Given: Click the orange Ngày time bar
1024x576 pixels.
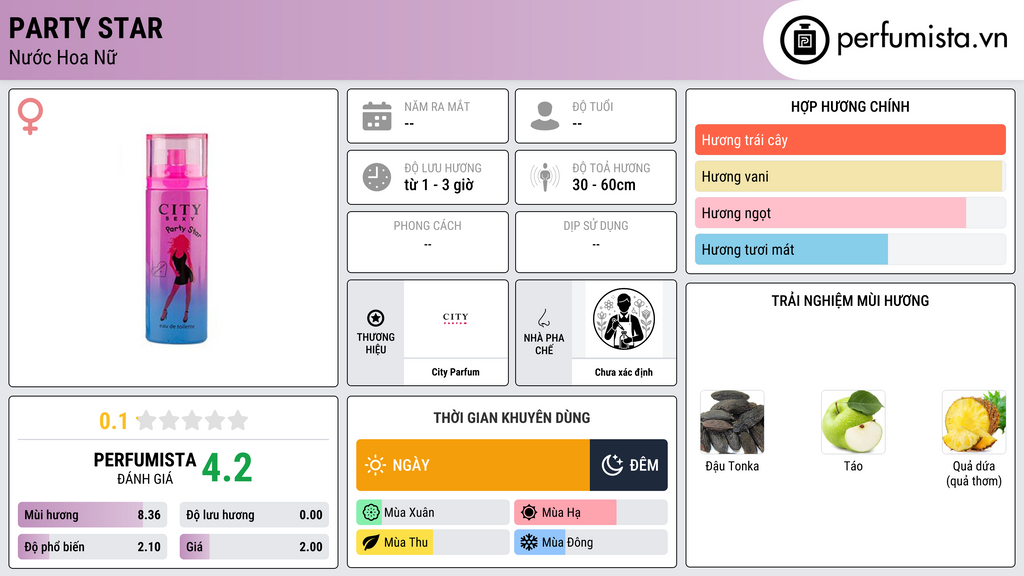Looking at the screenshot, I should [473, 465].
